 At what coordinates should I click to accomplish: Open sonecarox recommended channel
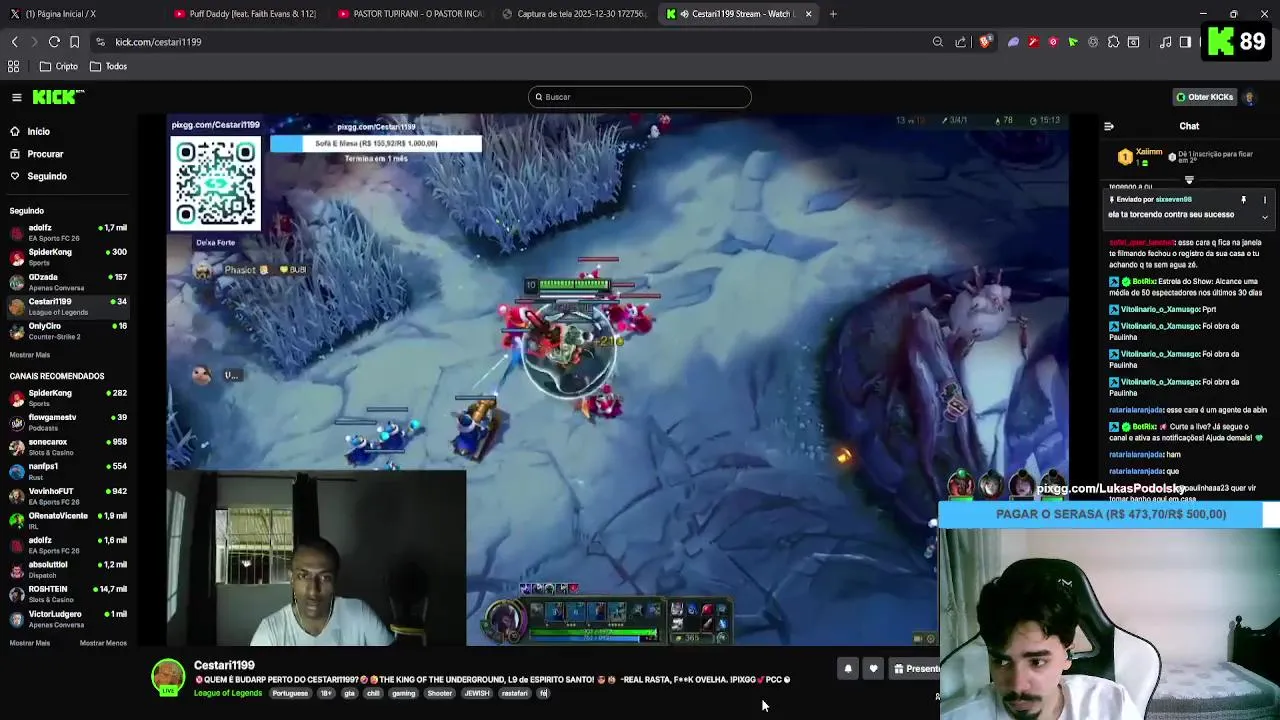68,446
